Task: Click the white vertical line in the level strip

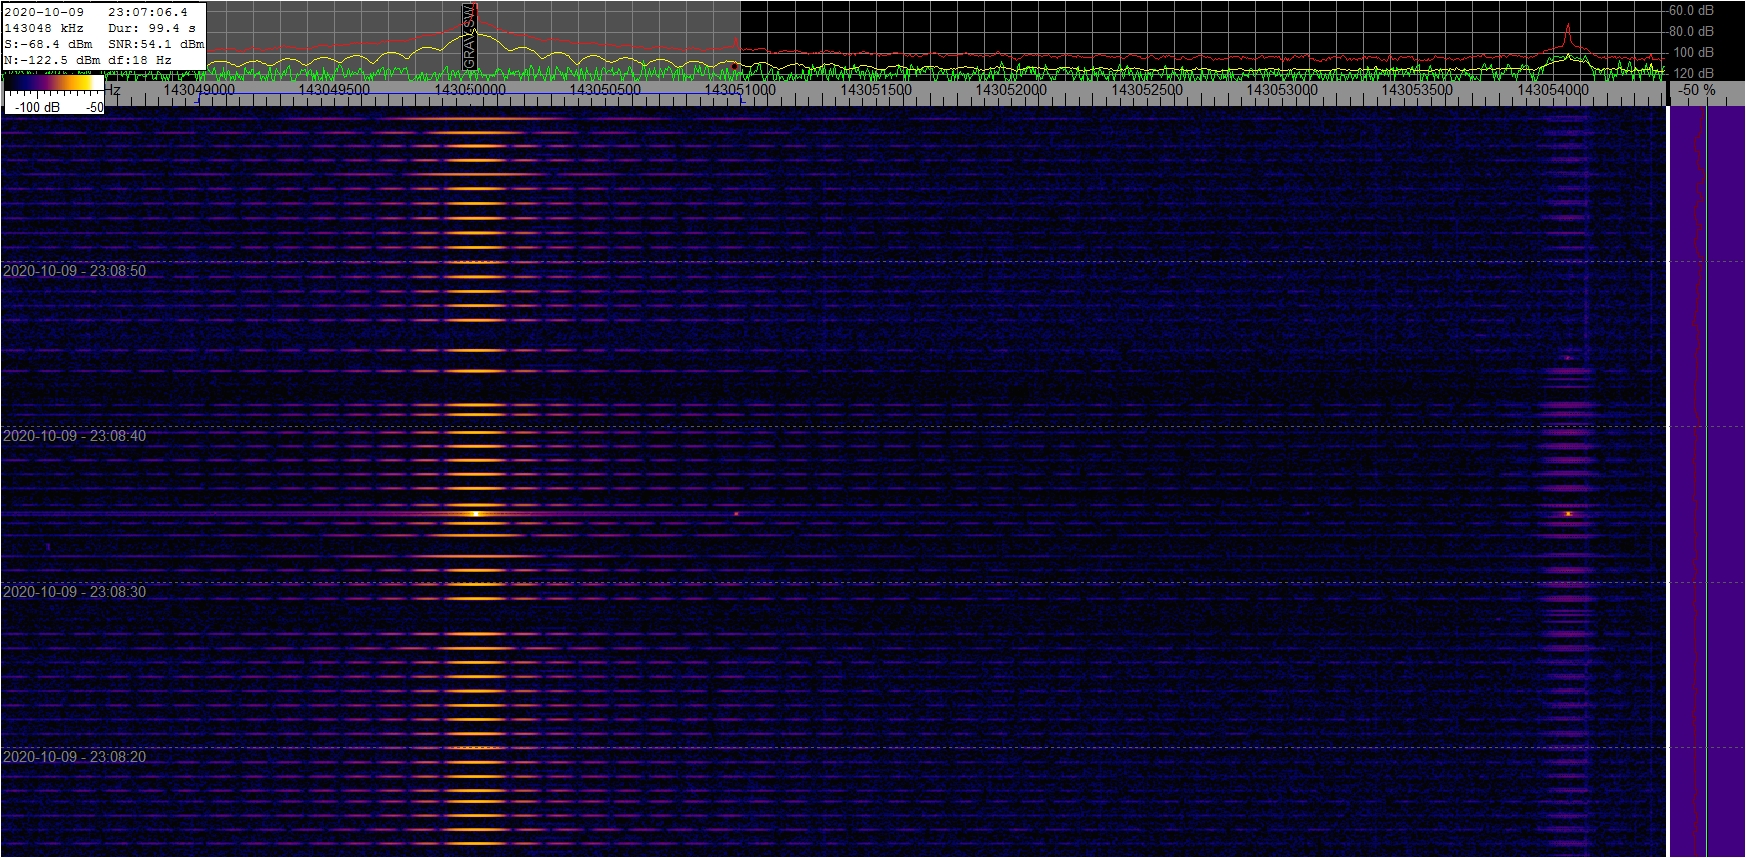Action: click(1706, 480)
